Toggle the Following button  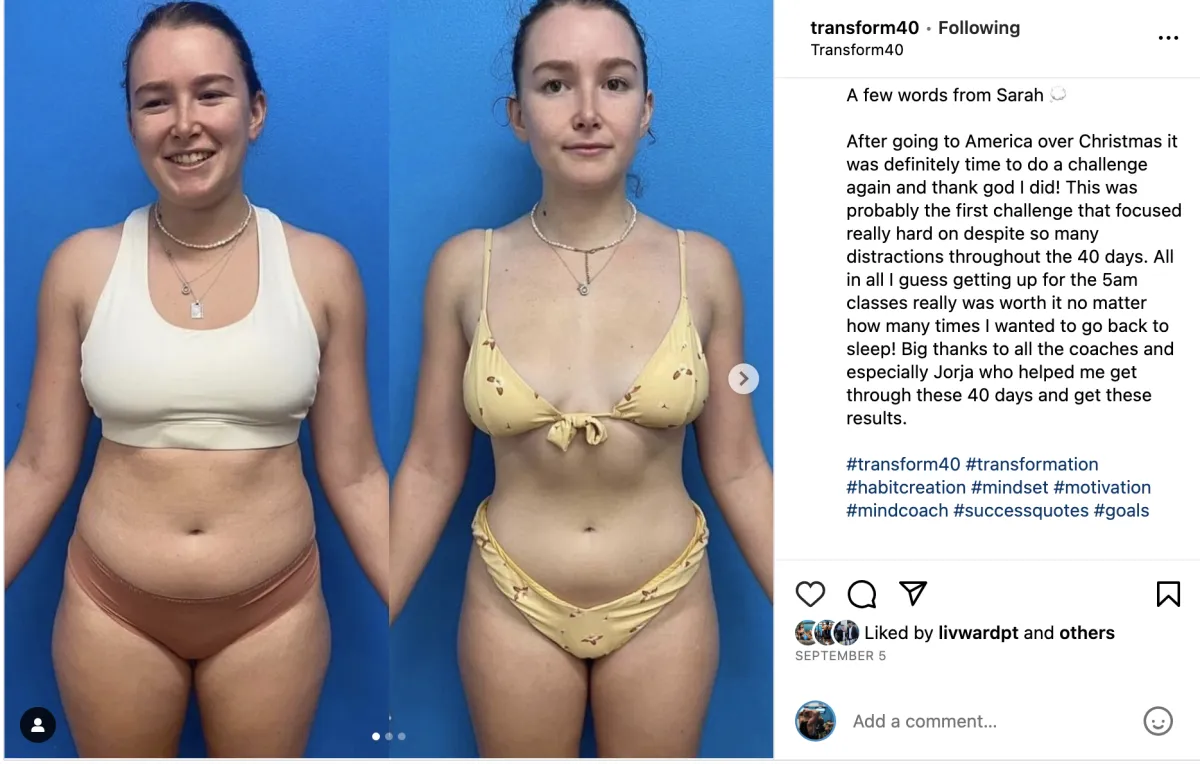coord(979,28)
